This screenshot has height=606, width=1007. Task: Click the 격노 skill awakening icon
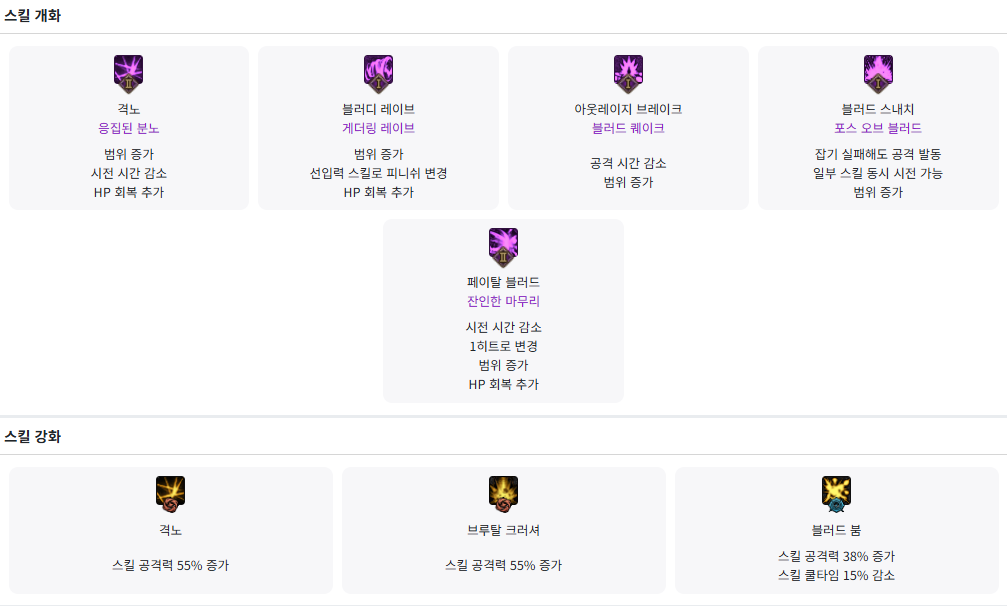click(x=129, y=73)
